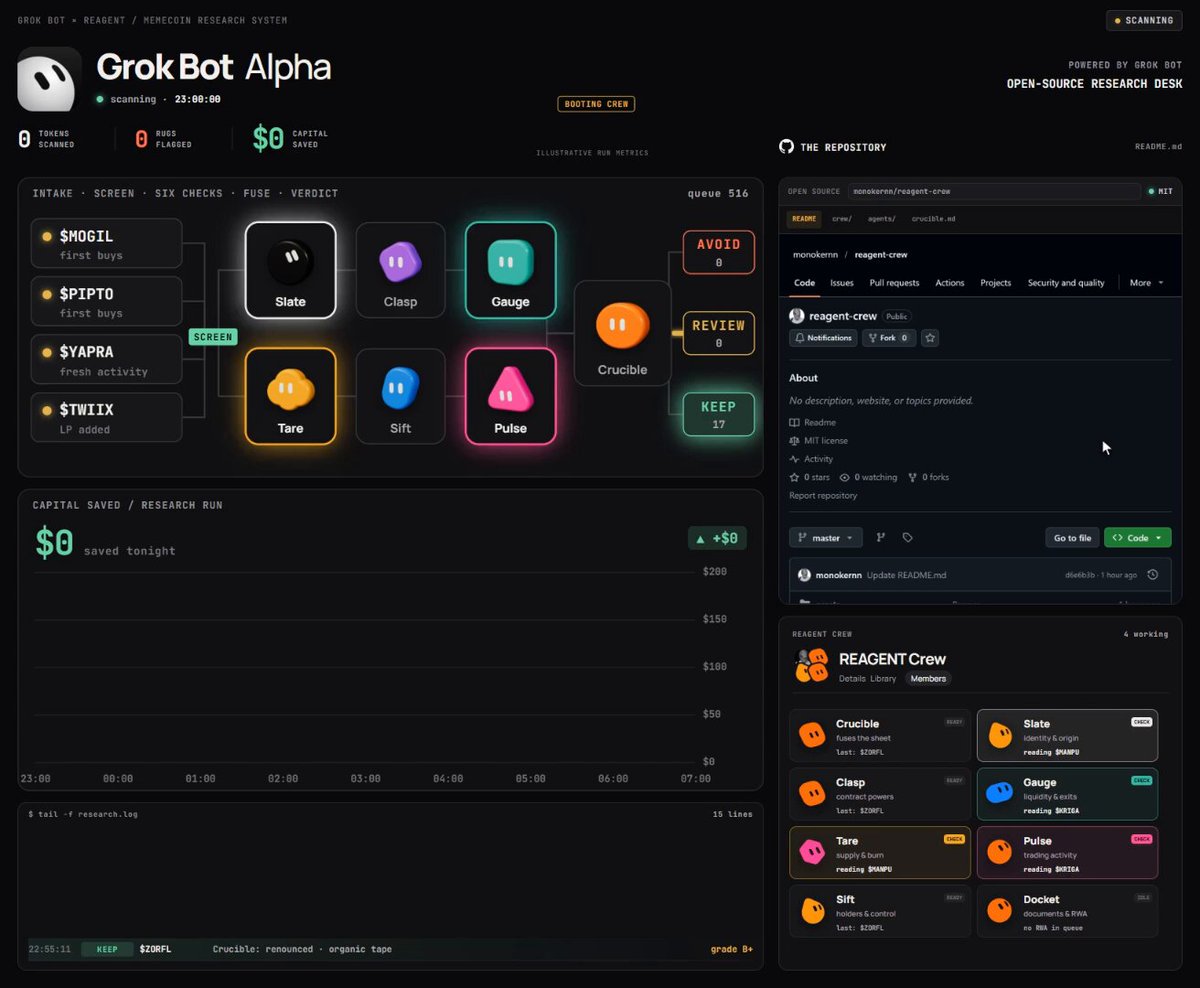This screenshot has height=988, width=1200.
Task: Open the Sift crew member card
Action: click(880, 911)
